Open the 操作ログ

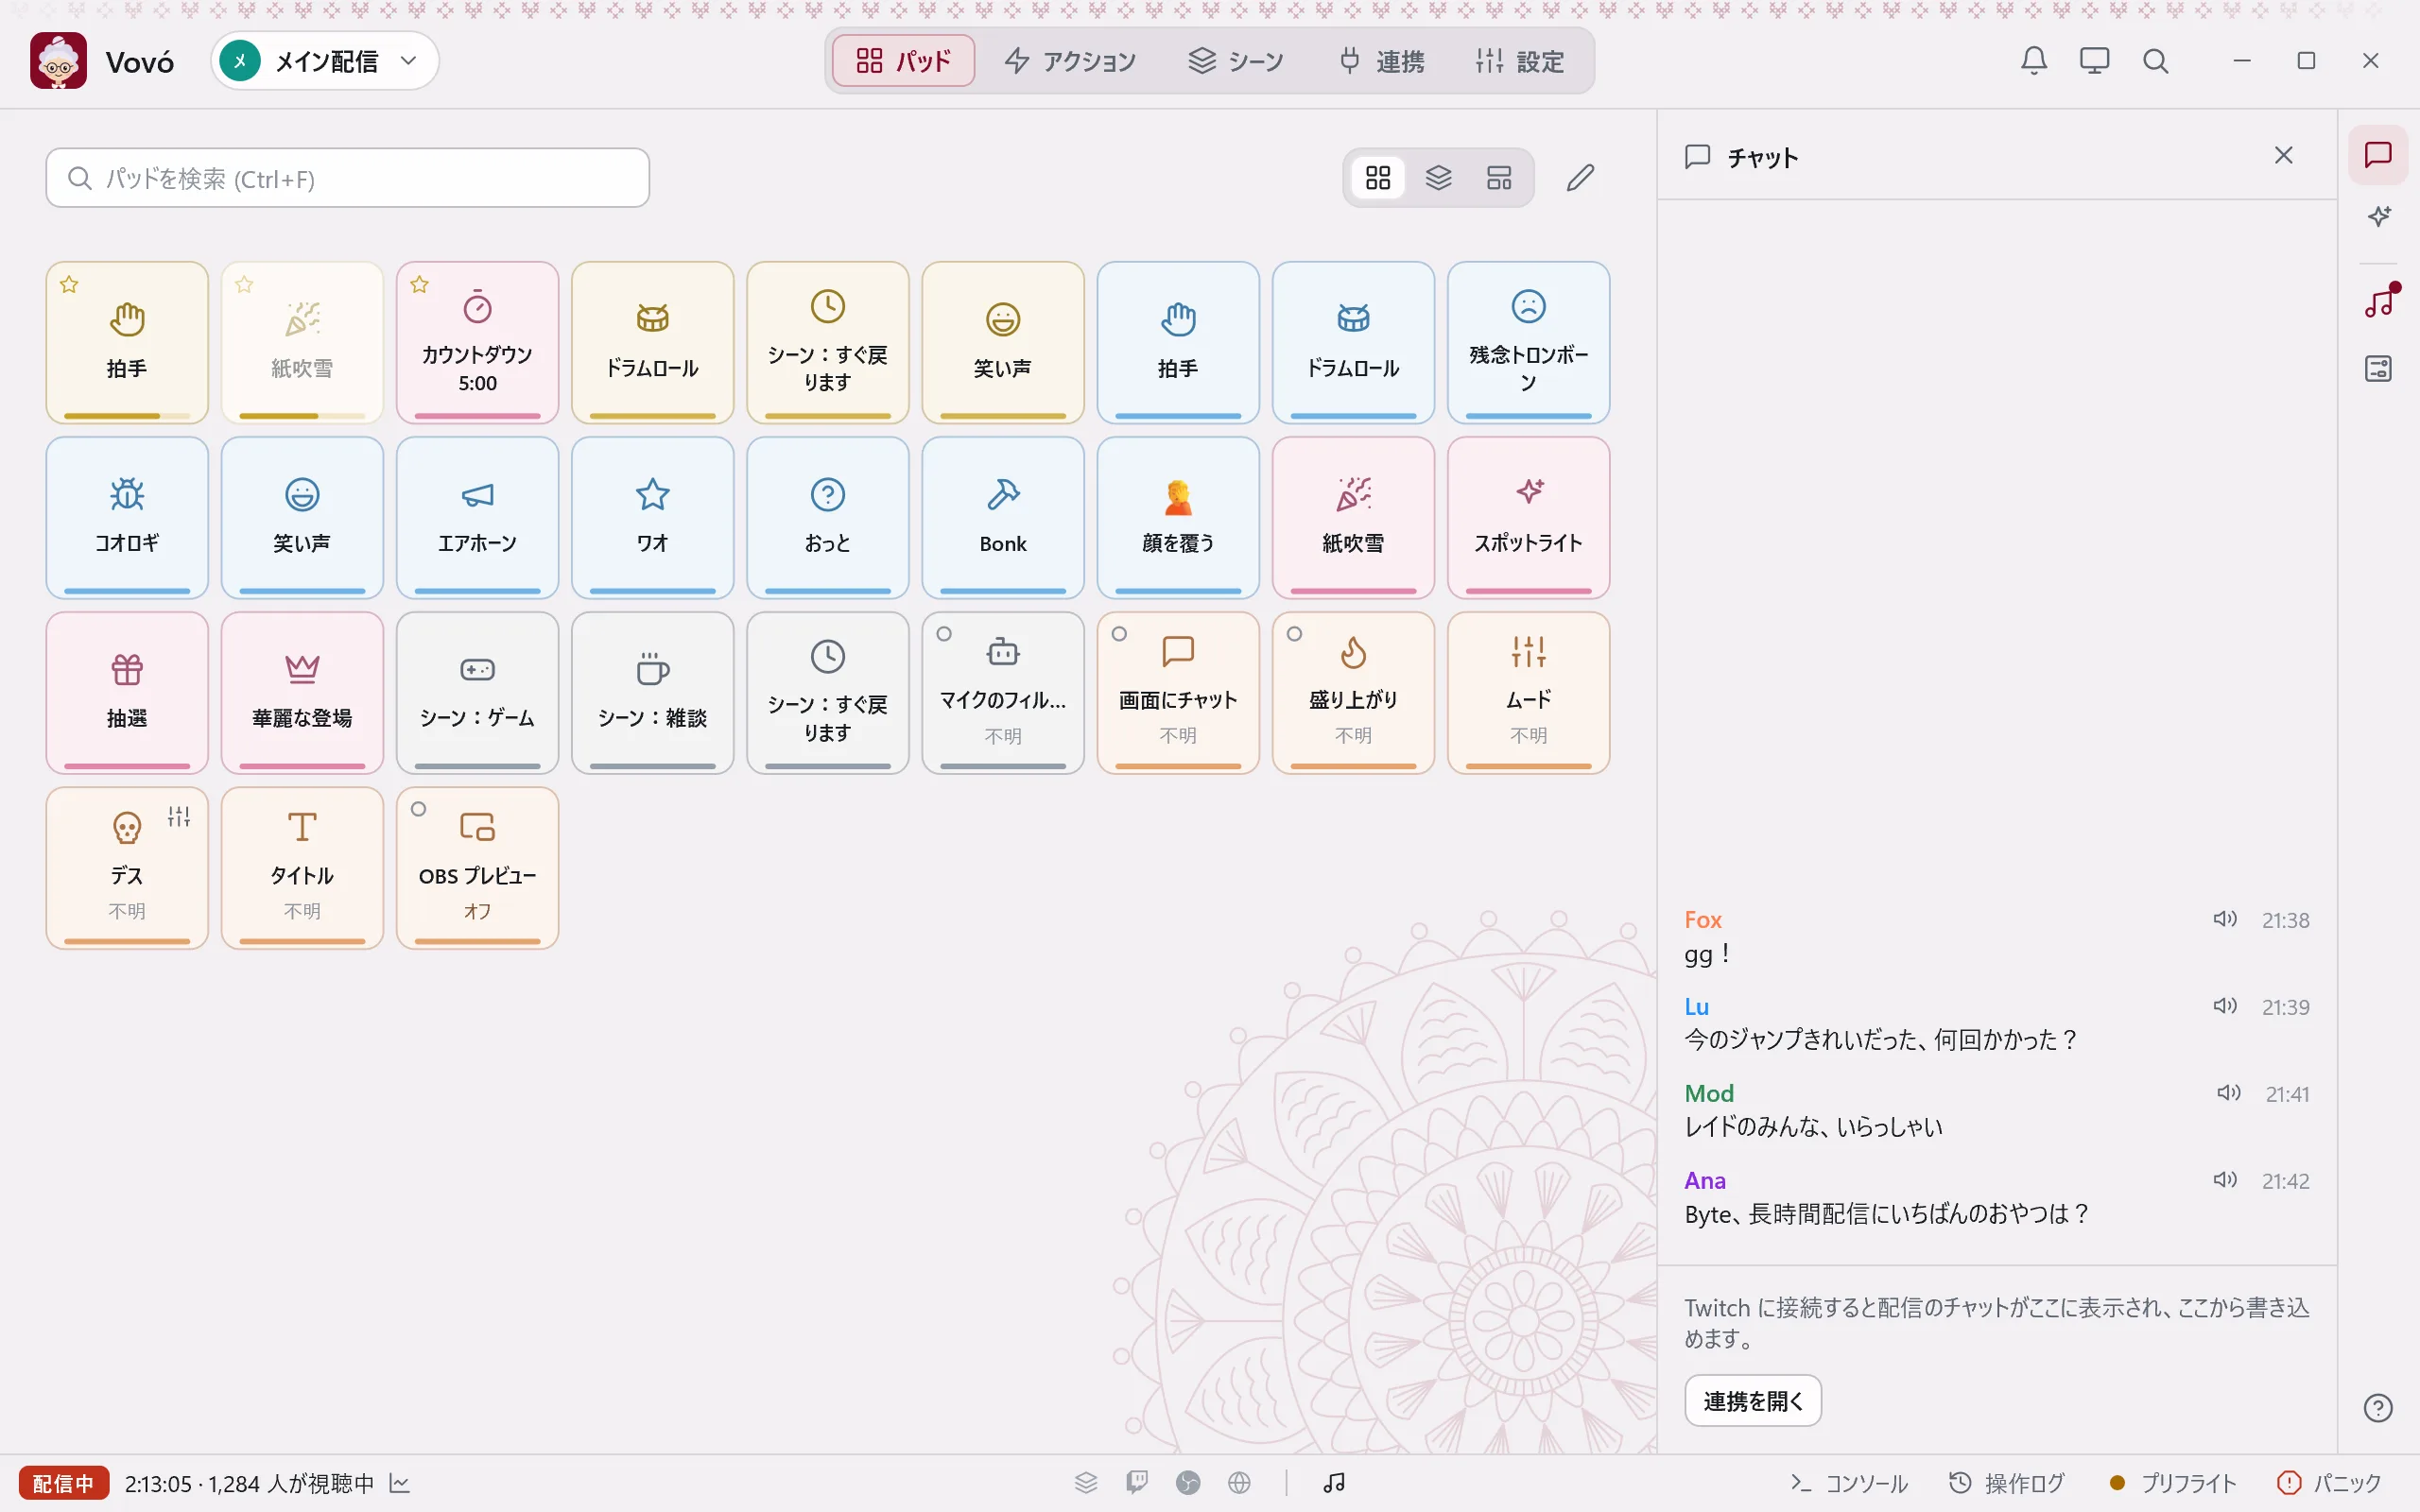(2007, 1483)
